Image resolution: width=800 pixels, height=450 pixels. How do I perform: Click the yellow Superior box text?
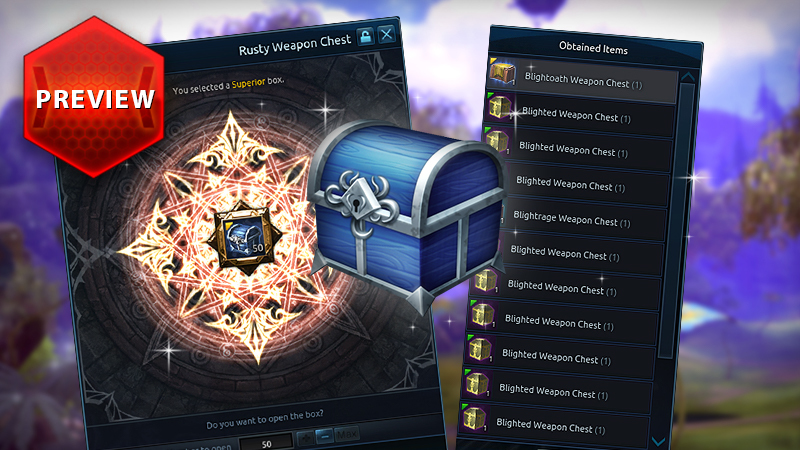[248, 83]
